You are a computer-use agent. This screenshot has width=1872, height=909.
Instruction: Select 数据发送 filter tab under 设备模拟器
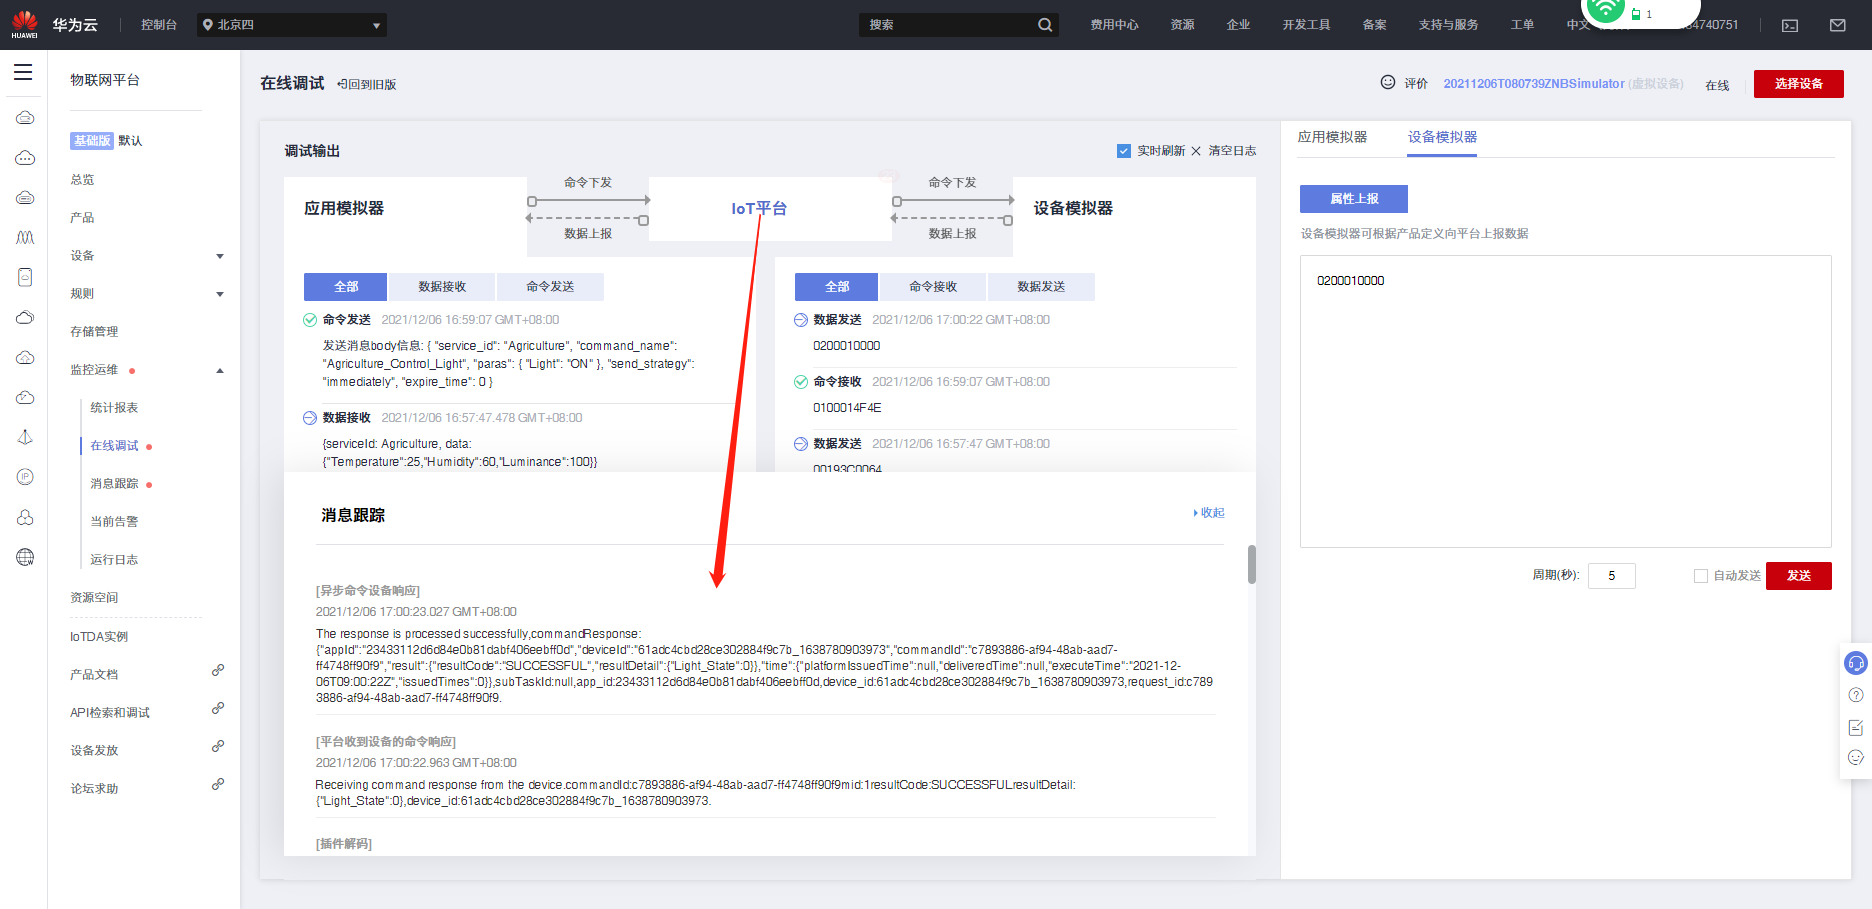[x=1041, y=287]
